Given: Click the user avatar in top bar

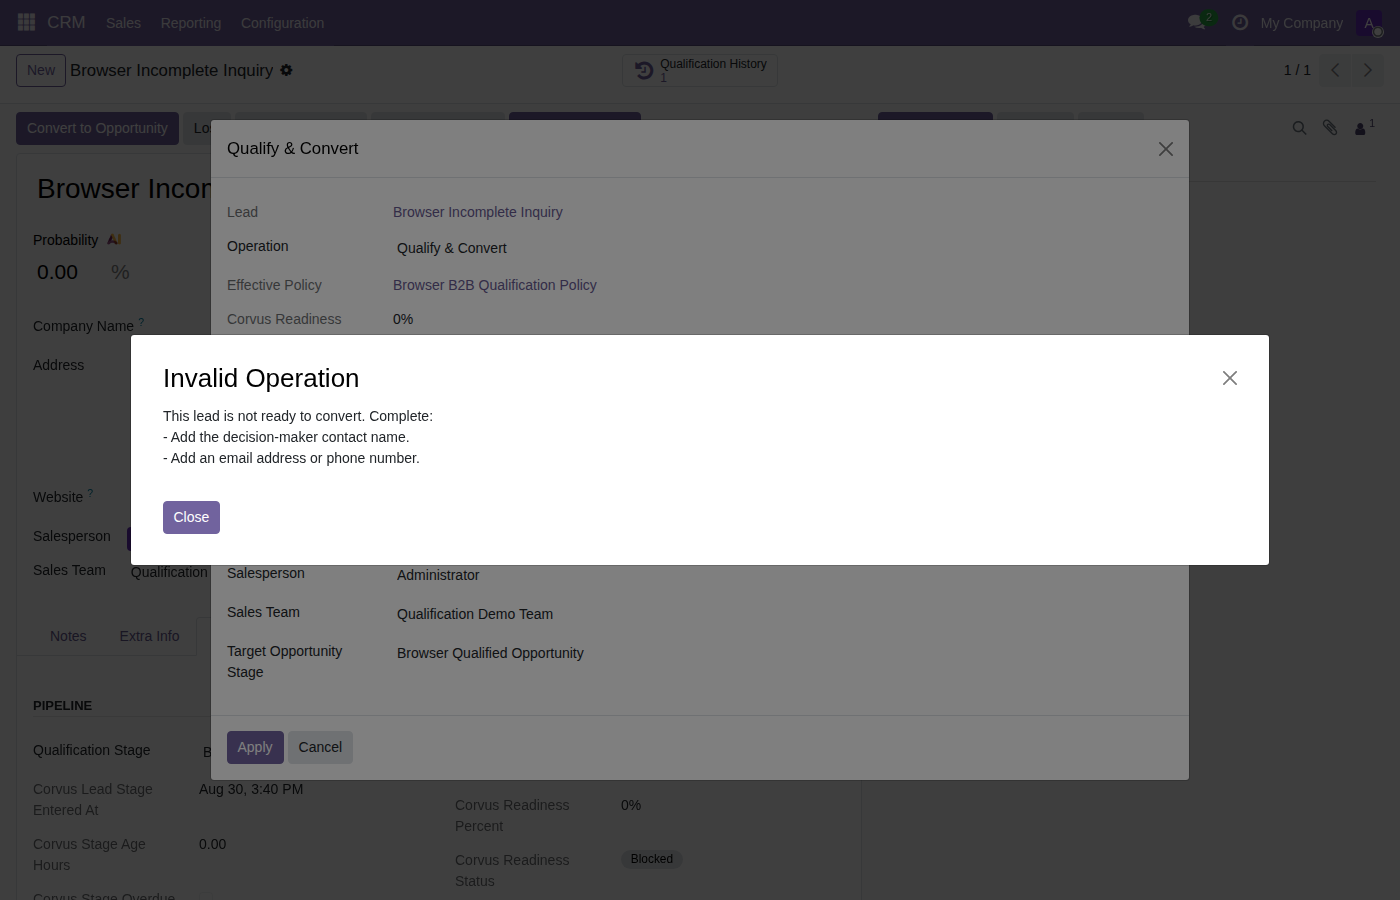Looking at the screenshot, I should click(x=1369, y=23).
